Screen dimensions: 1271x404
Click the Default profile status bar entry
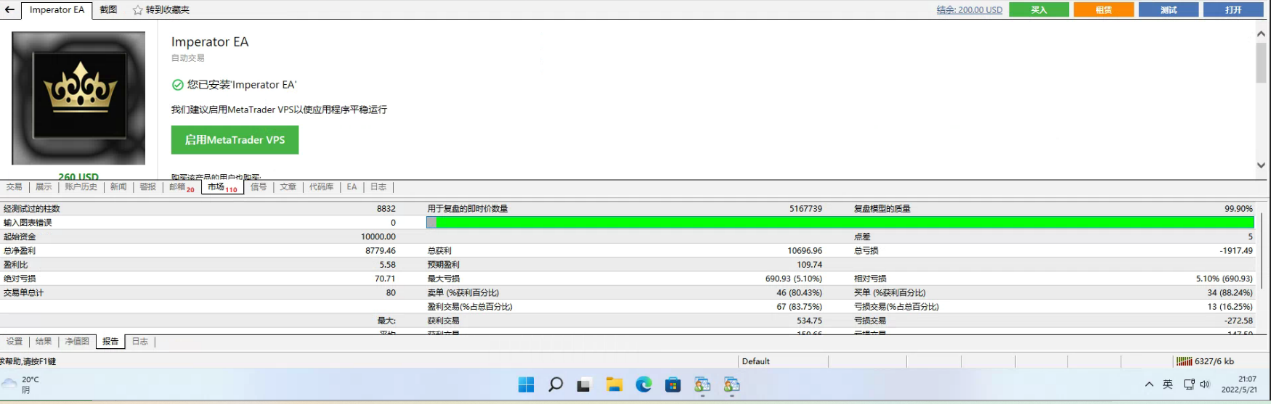coord(756,361)
